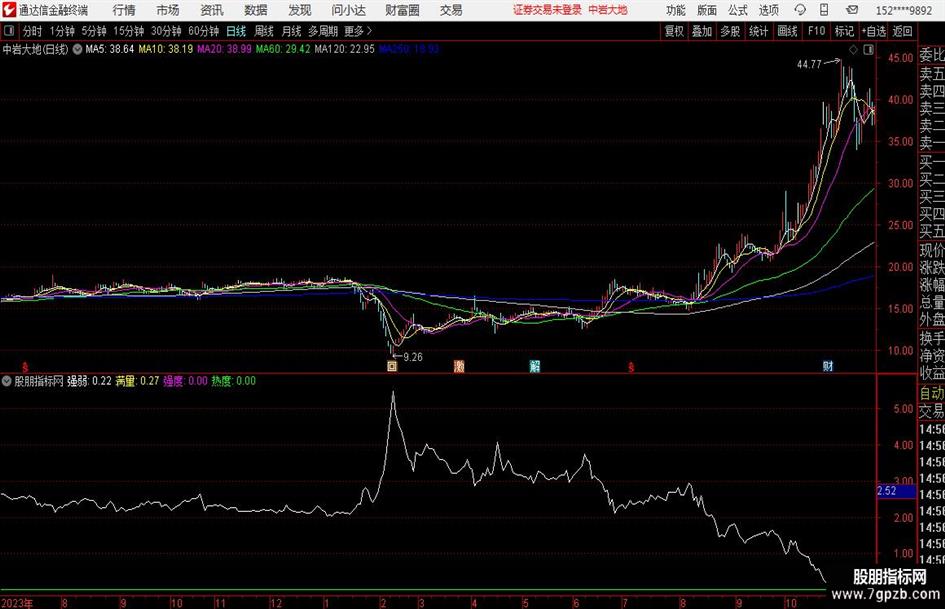Screen dimensions: 945x609
Task: Click the 画线 toolbar button
Action: click(787, 31)
